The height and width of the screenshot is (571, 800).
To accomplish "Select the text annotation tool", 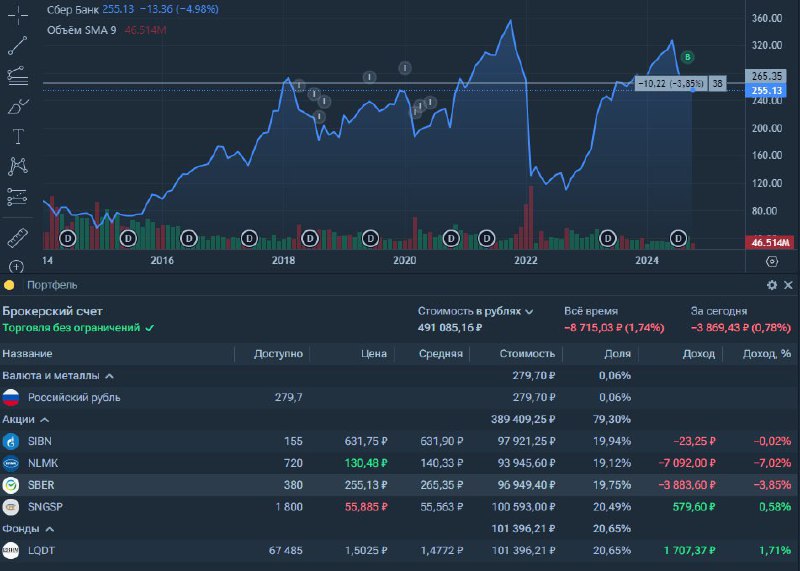I will (x=18, y=136).
